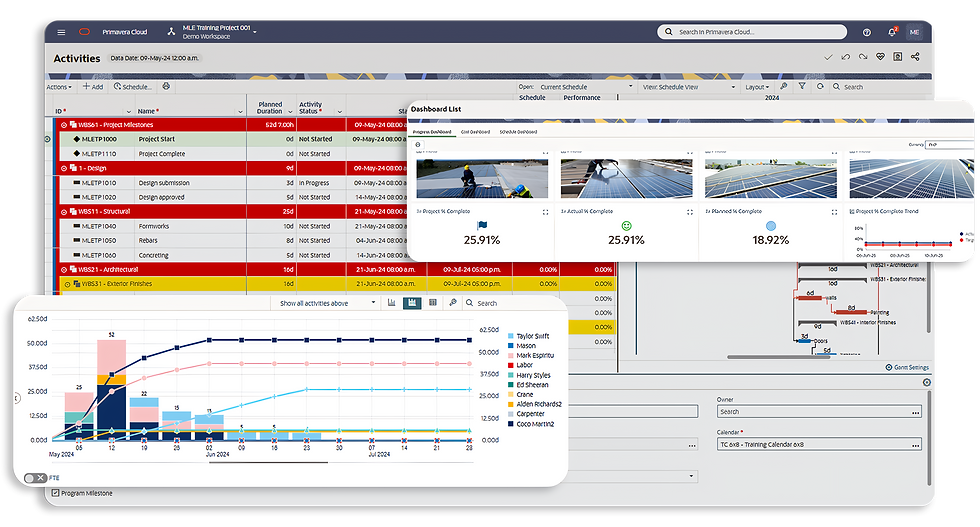Viewport: 980px width, 527px height.
Task: Expand the Project % Complete tile to fullscreen
Action: (546, 213)
